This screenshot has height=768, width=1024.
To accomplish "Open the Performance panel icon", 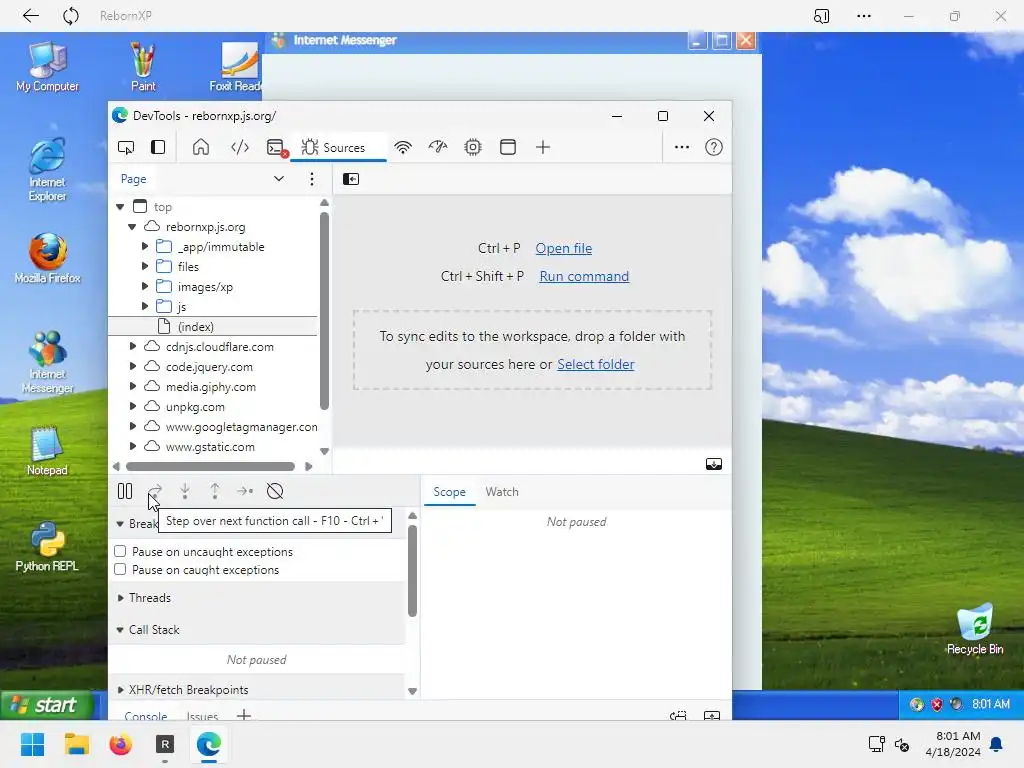I will click(438, 148).
